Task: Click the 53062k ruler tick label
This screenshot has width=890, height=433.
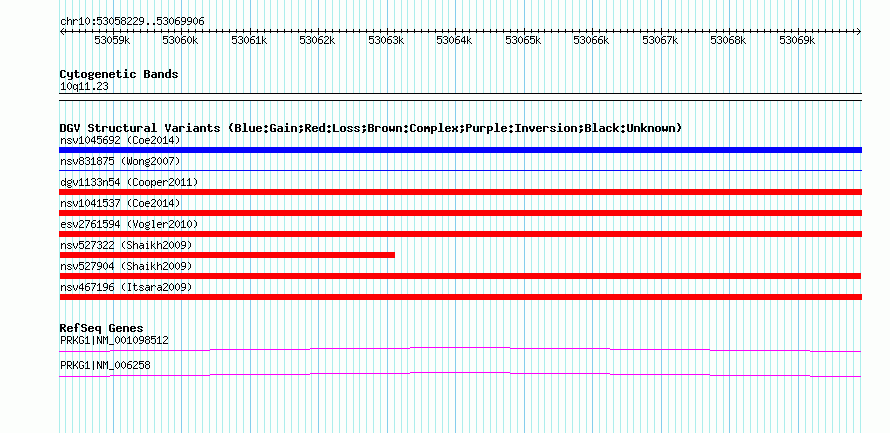Action: (x=318, y=40)
